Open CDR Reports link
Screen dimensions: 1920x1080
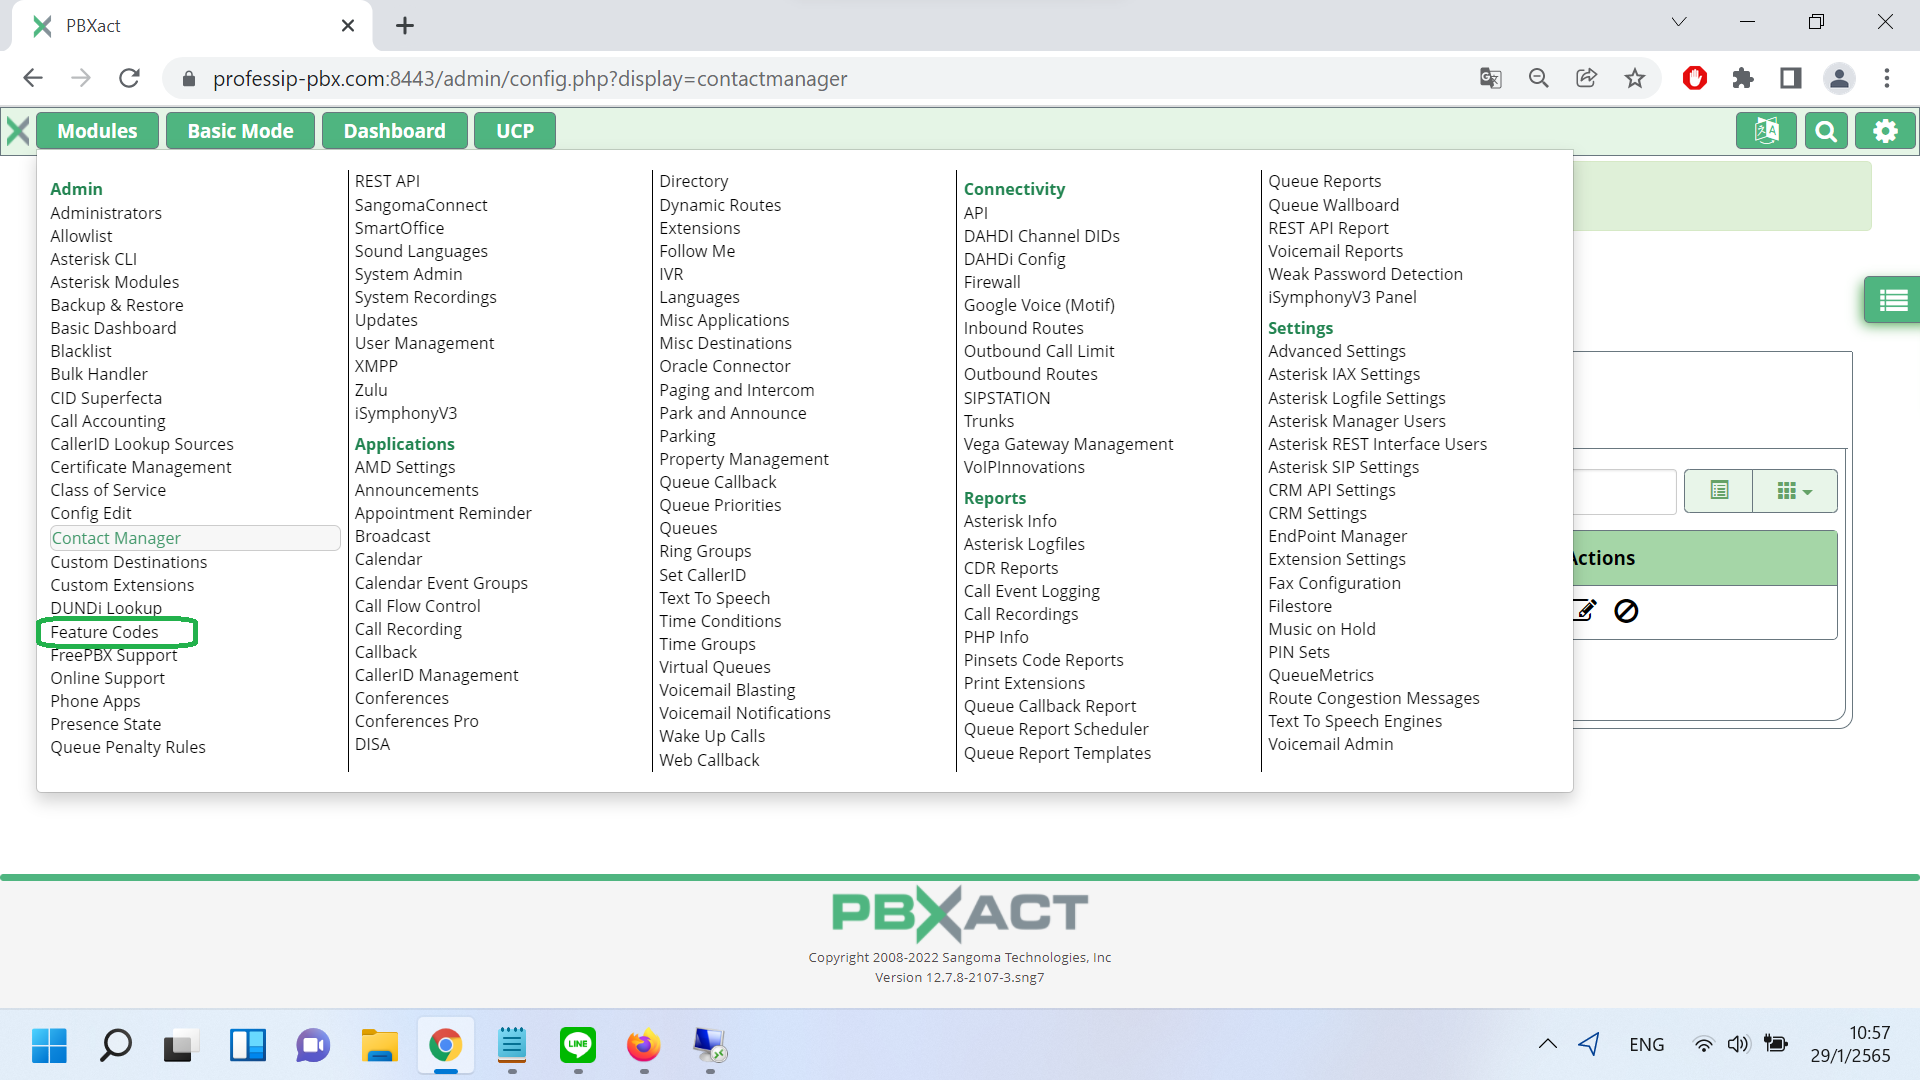(x=1010, y=568)
